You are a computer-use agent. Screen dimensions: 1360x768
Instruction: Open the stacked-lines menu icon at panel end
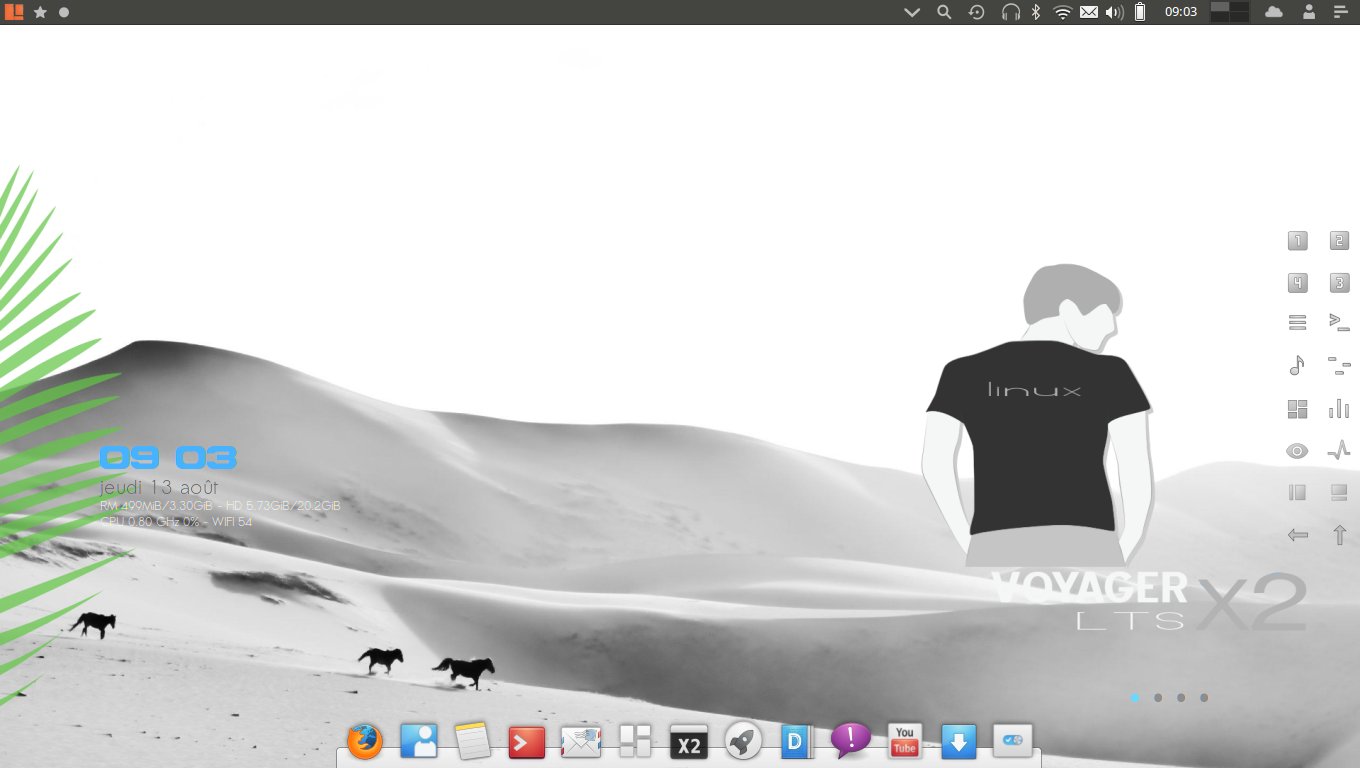(x=1341, y=12)
